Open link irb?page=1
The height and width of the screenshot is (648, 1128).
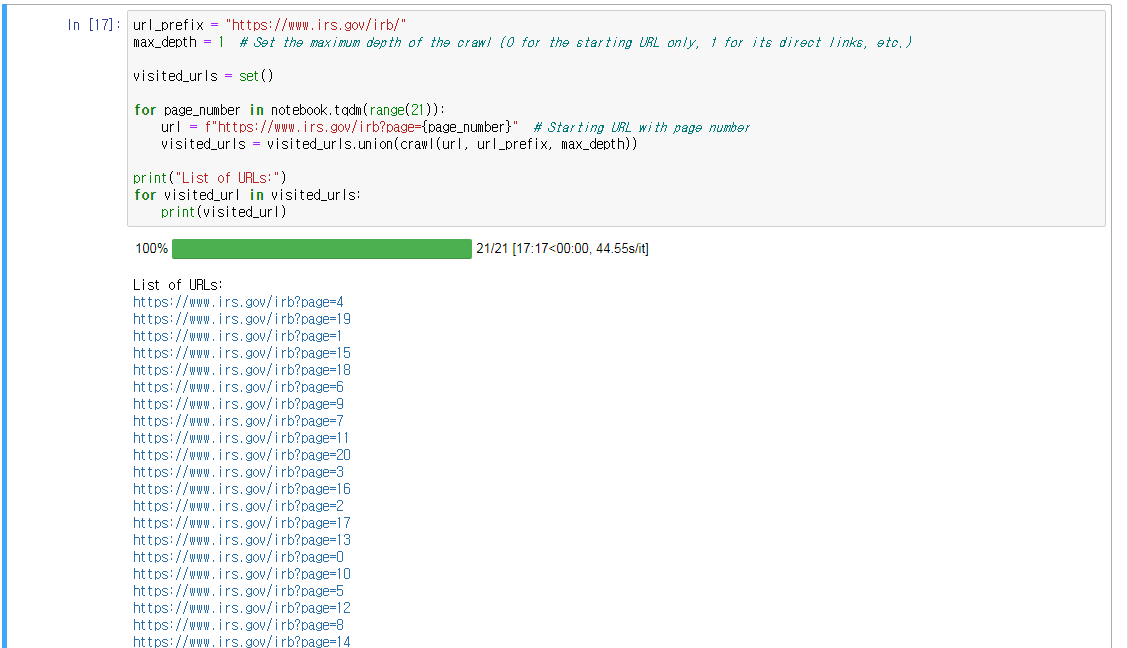tap(237, 336)
